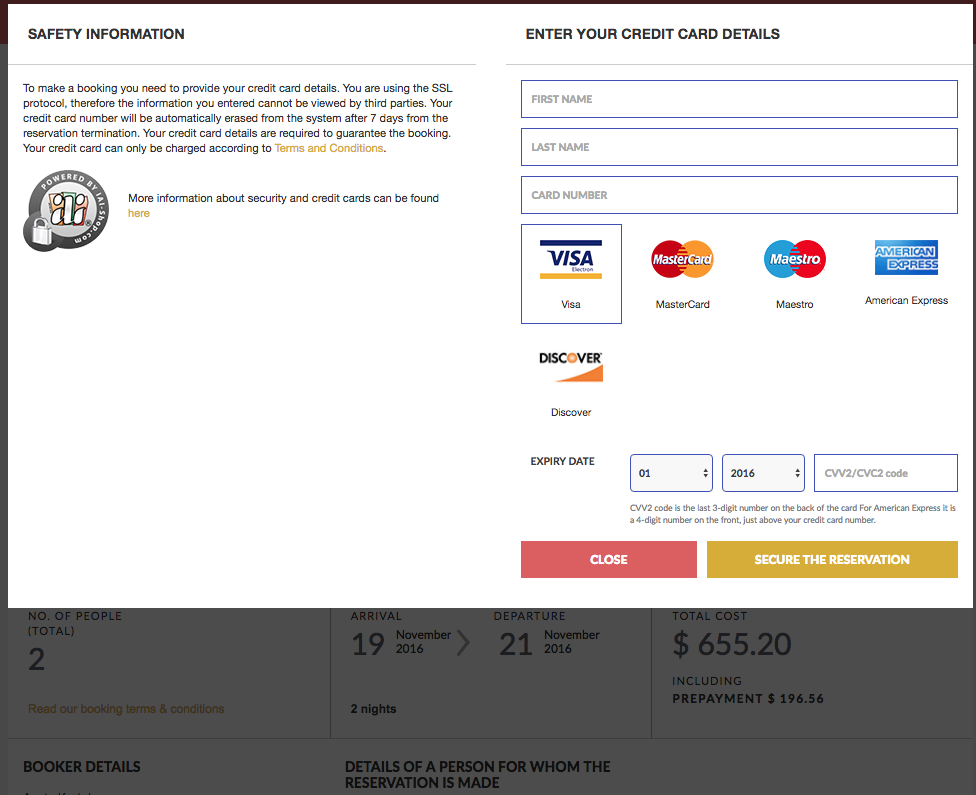Focus the Last Name input field

click(x=739, y=147)
